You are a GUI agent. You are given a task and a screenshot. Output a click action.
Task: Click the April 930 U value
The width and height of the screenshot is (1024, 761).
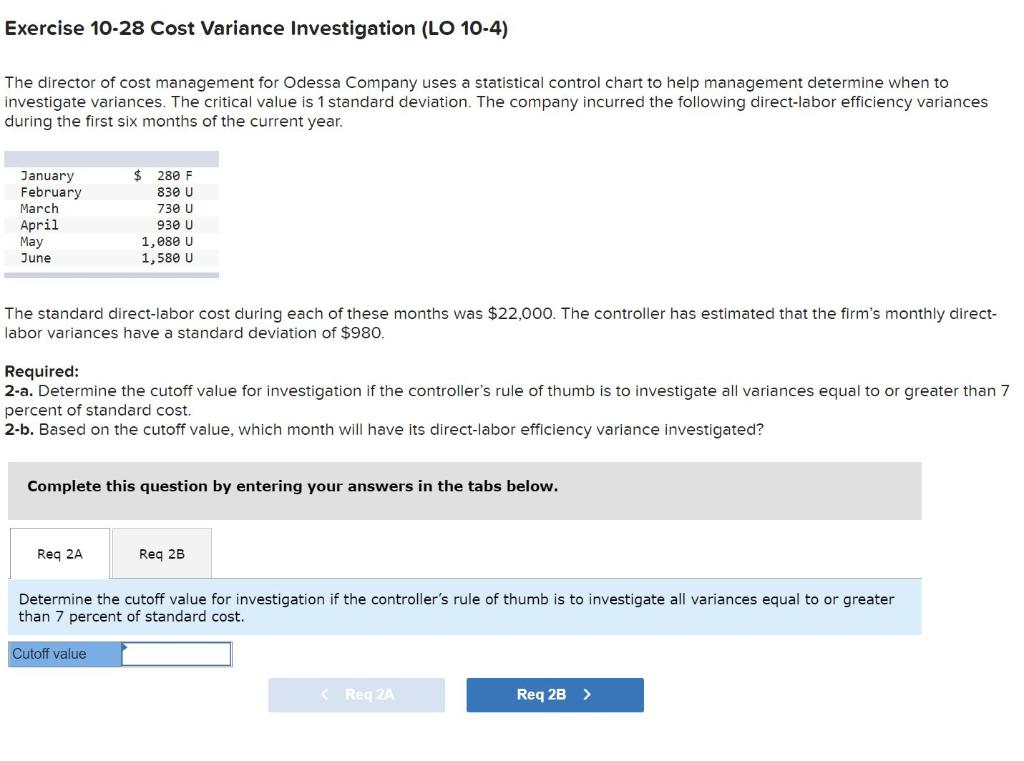(170, 224)
